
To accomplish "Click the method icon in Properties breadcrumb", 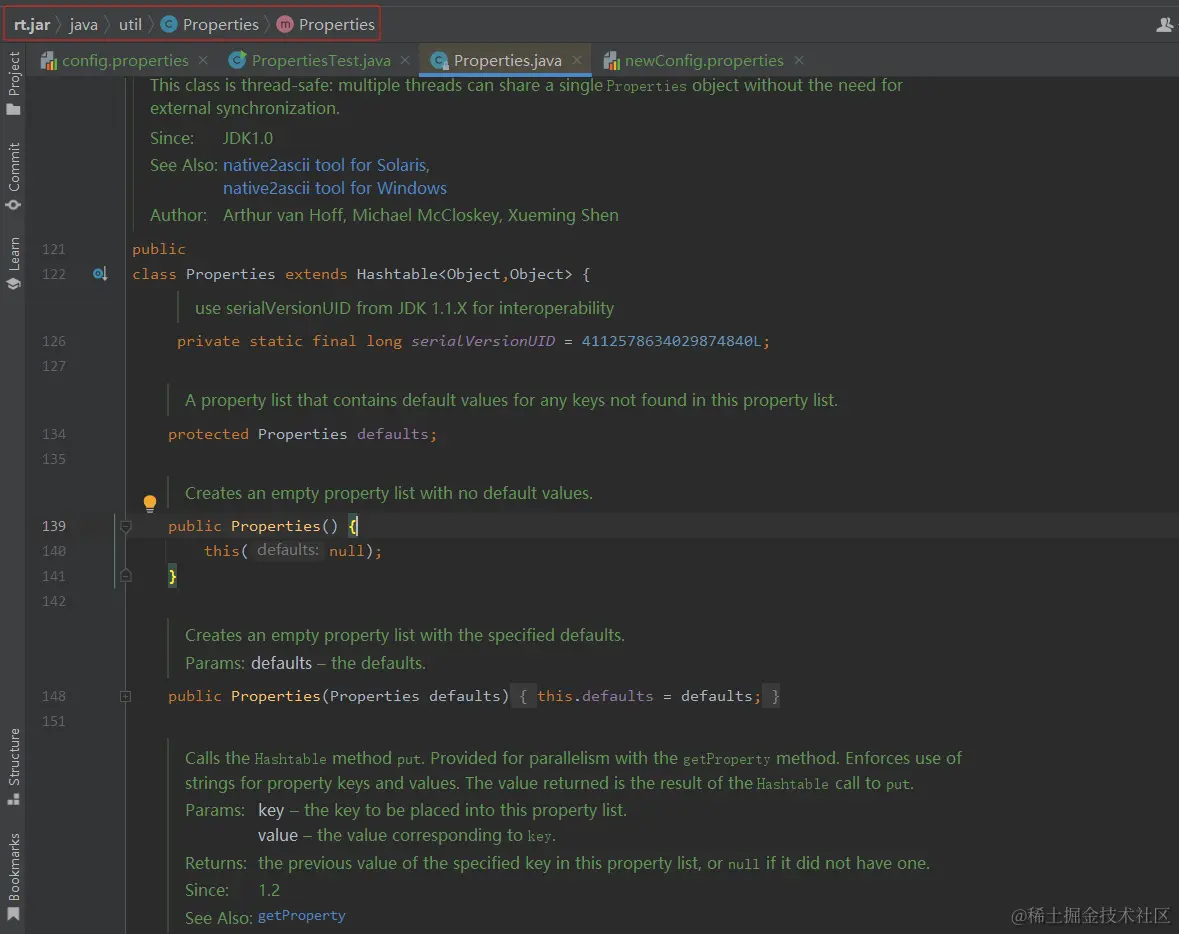I will point(285,24).
